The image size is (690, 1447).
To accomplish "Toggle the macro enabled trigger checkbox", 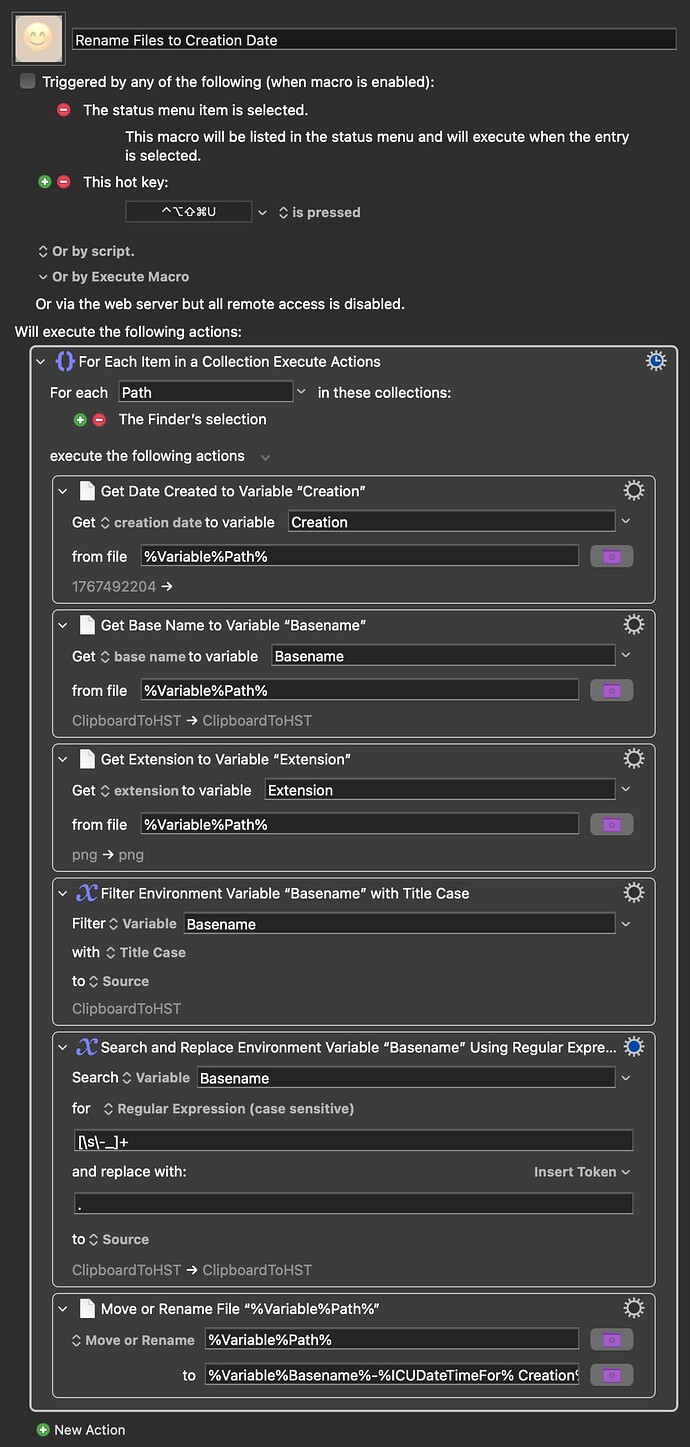I will coord(28,81).
